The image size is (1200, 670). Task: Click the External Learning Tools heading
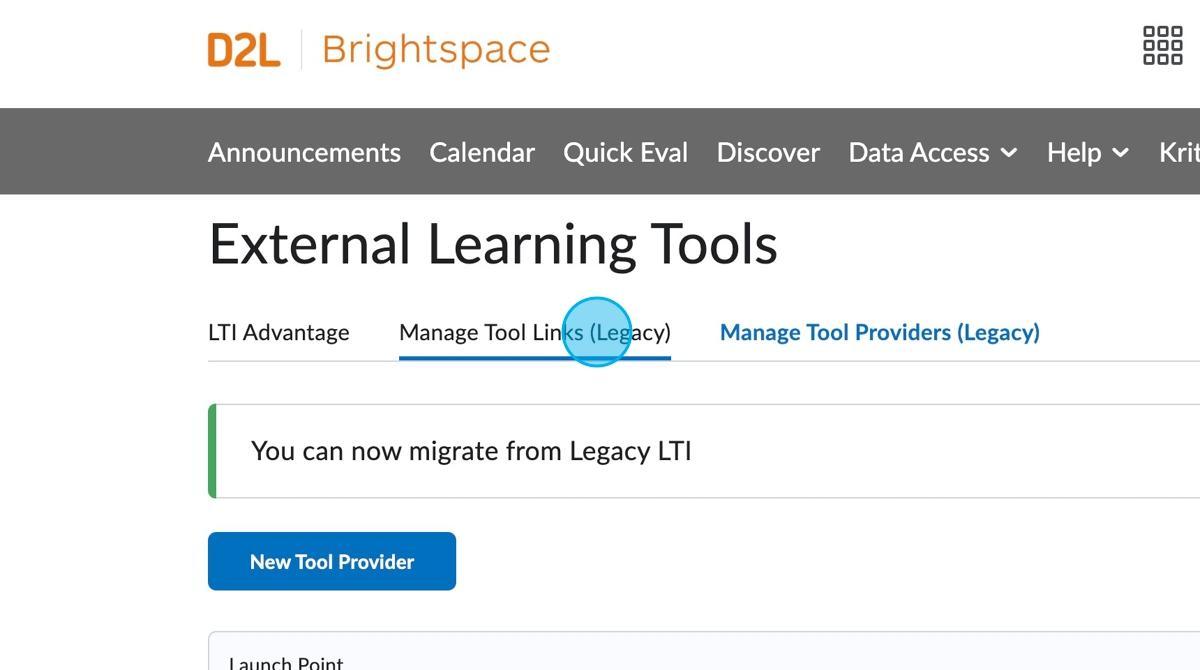pyautogui.click(x=492, y=244)
